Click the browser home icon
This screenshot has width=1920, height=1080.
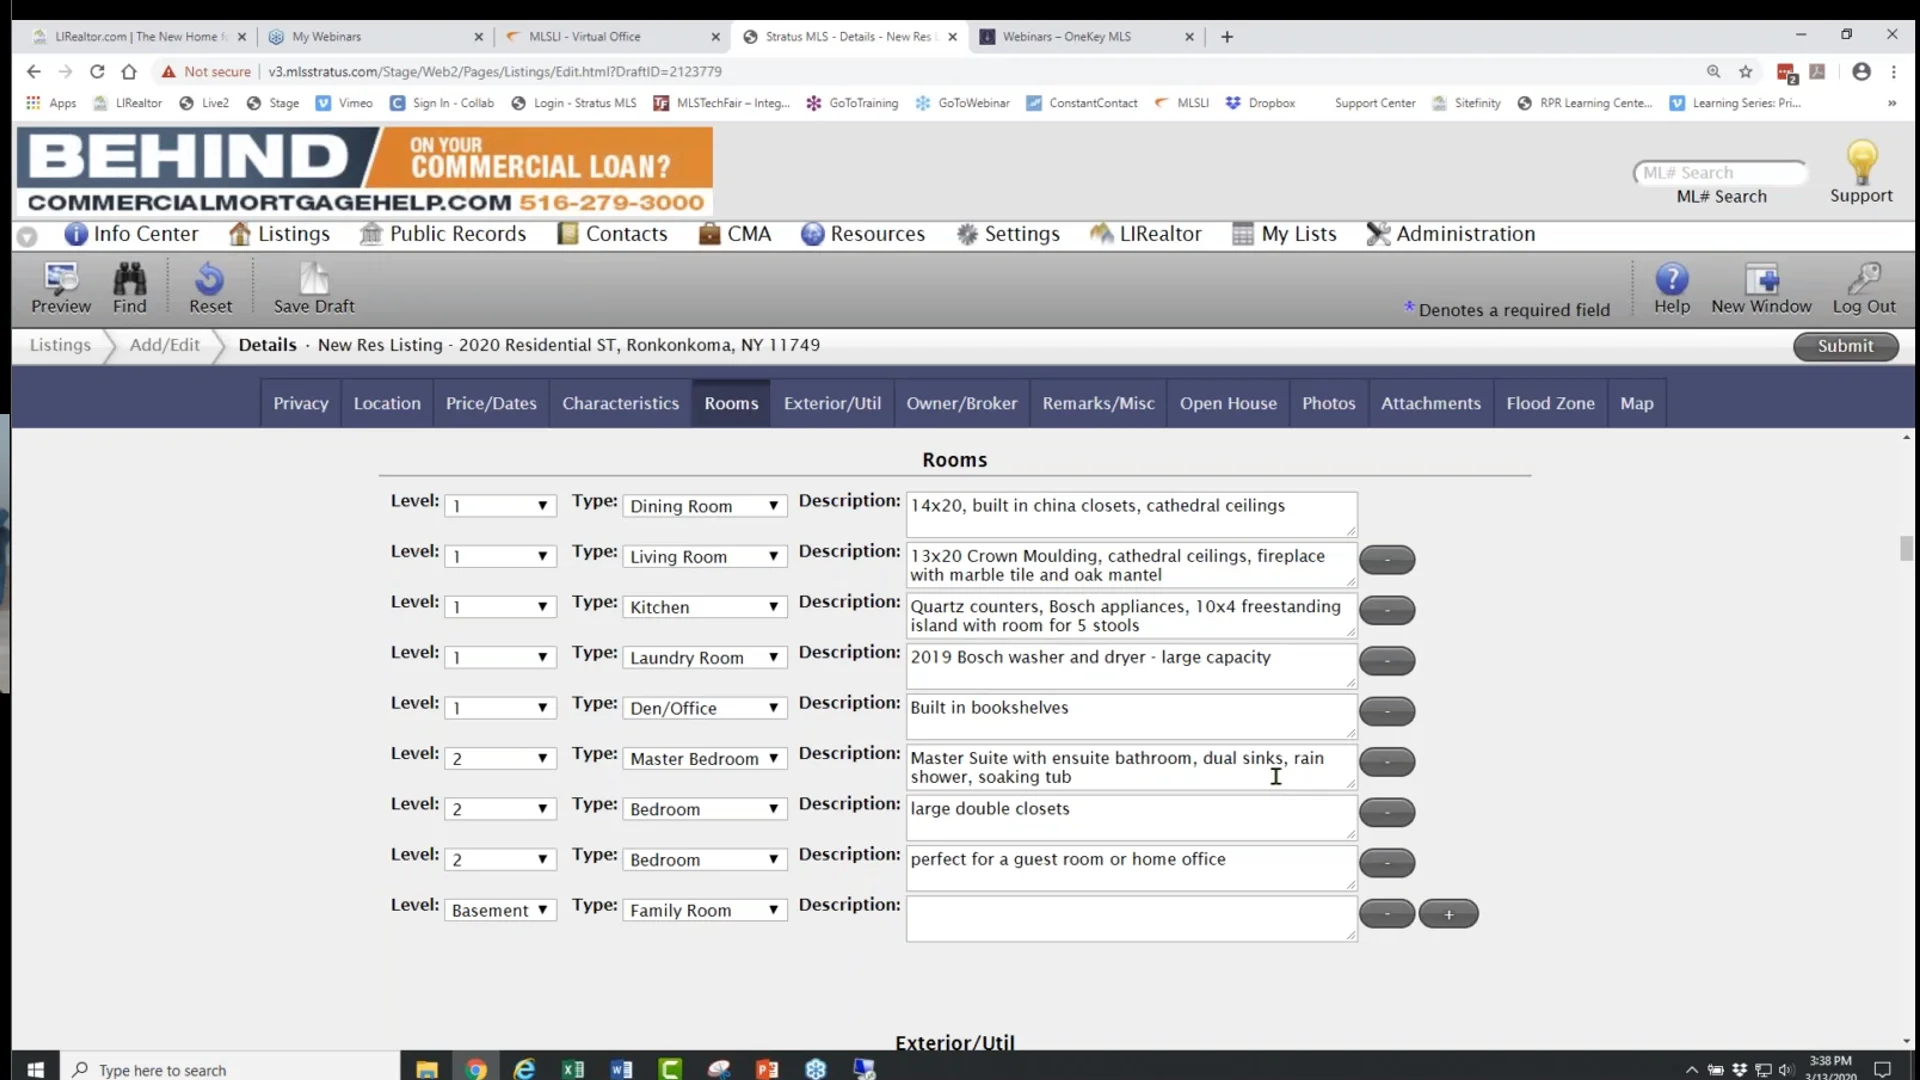(129, 71)
